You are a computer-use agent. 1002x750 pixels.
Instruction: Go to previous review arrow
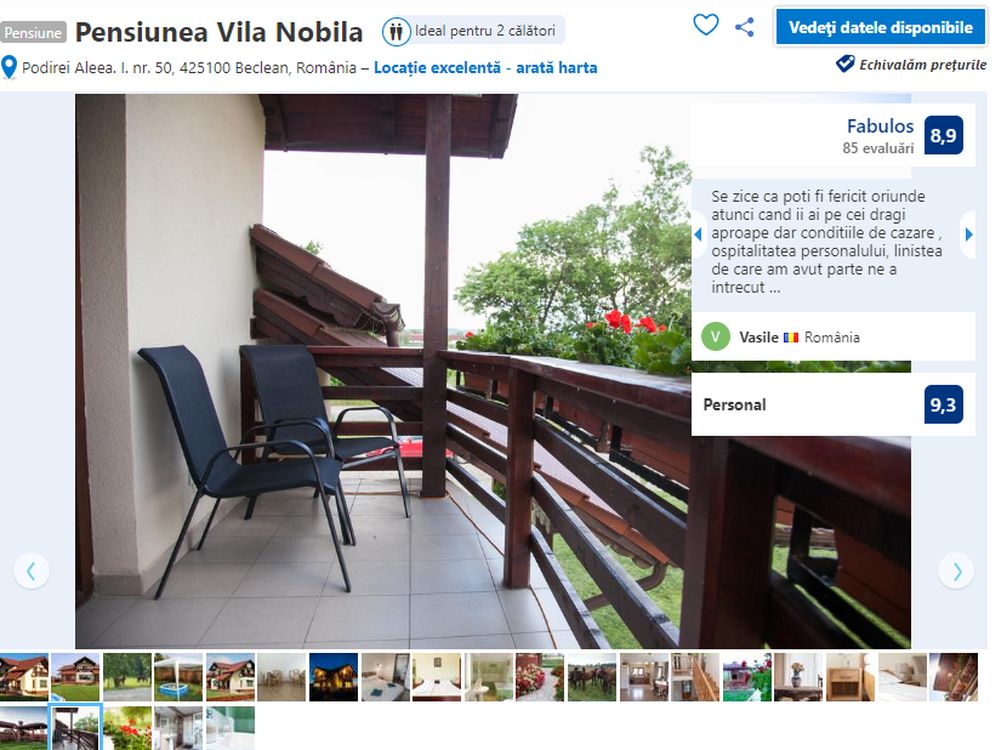(698, 234)
